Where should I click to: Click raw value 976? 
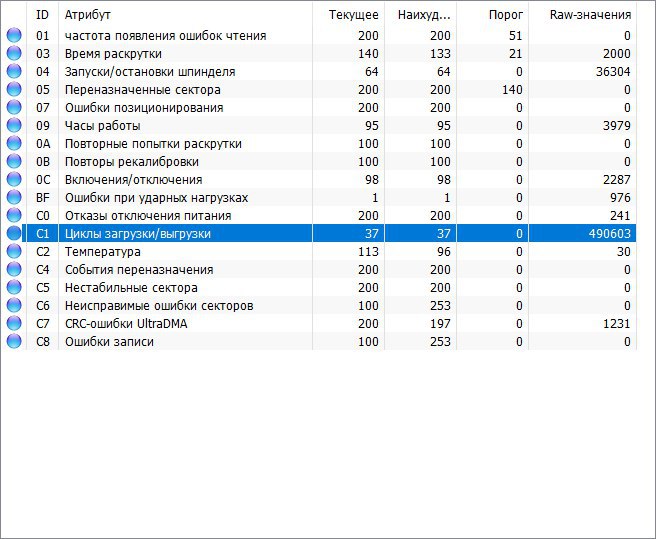620,198
